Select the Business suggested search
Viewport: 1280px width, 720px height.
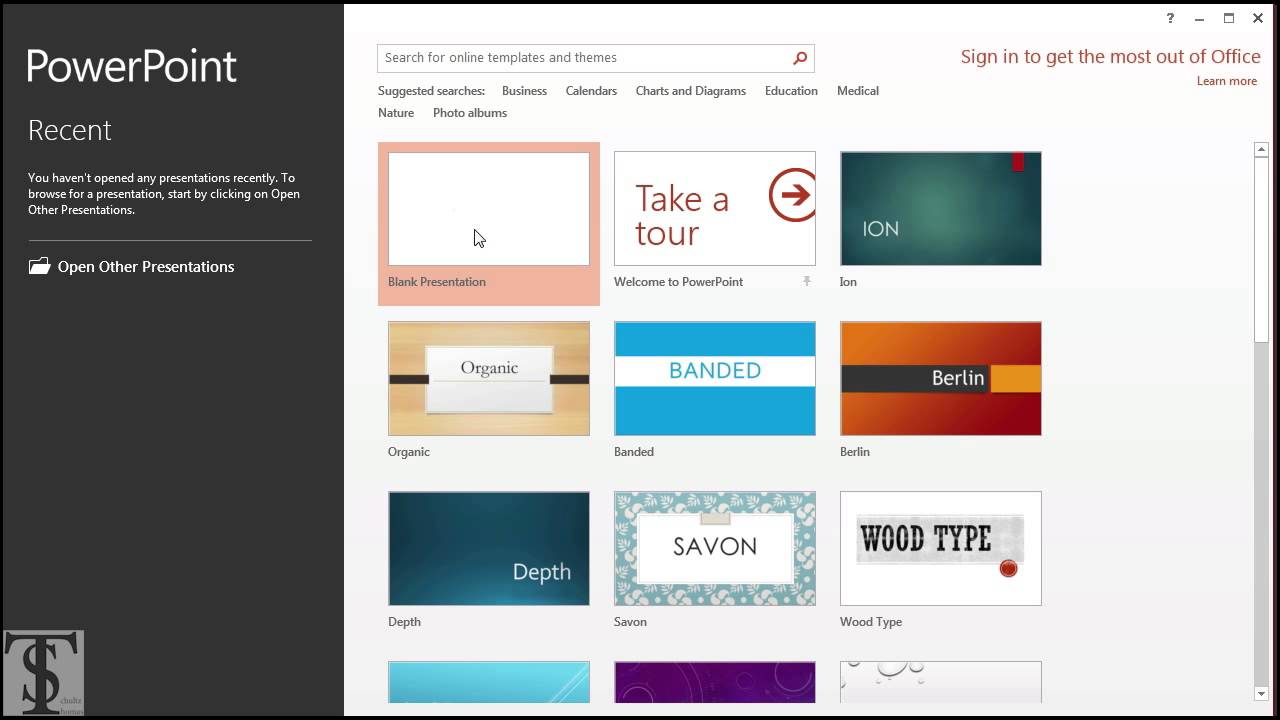(524, 91)
